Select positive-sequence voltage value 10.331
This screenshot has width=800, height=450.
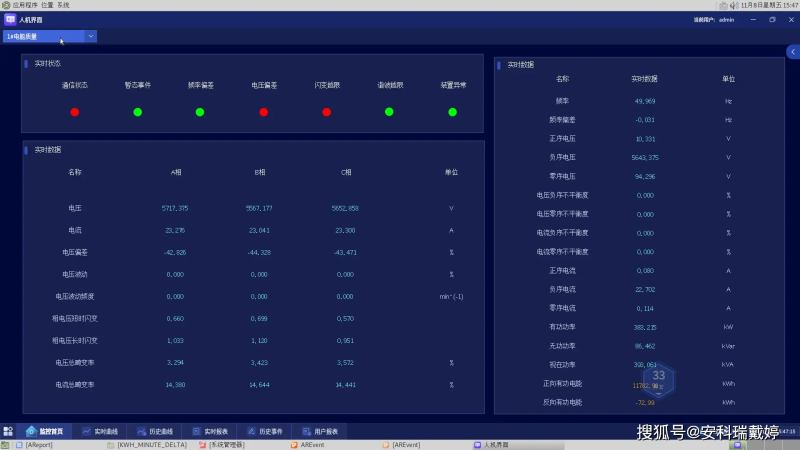click(x=645, y=139)
